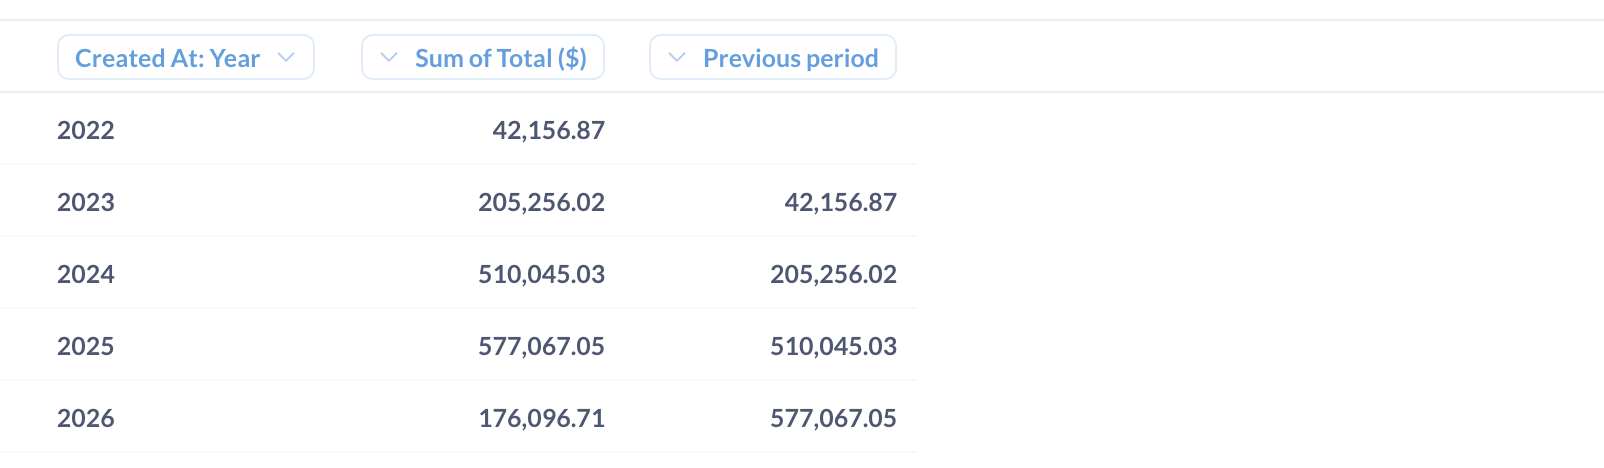Image resolution: width=1604 pixels, height=468 pixels.
Task: Click the 42,156.87 total for 2022
Action: (549, 130)
